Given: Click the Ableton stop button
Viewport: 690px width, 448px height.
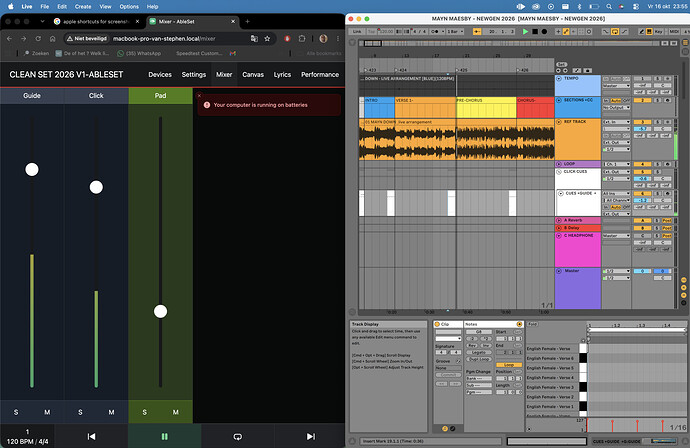Looking at the screenshot, I should coord(535,32).
